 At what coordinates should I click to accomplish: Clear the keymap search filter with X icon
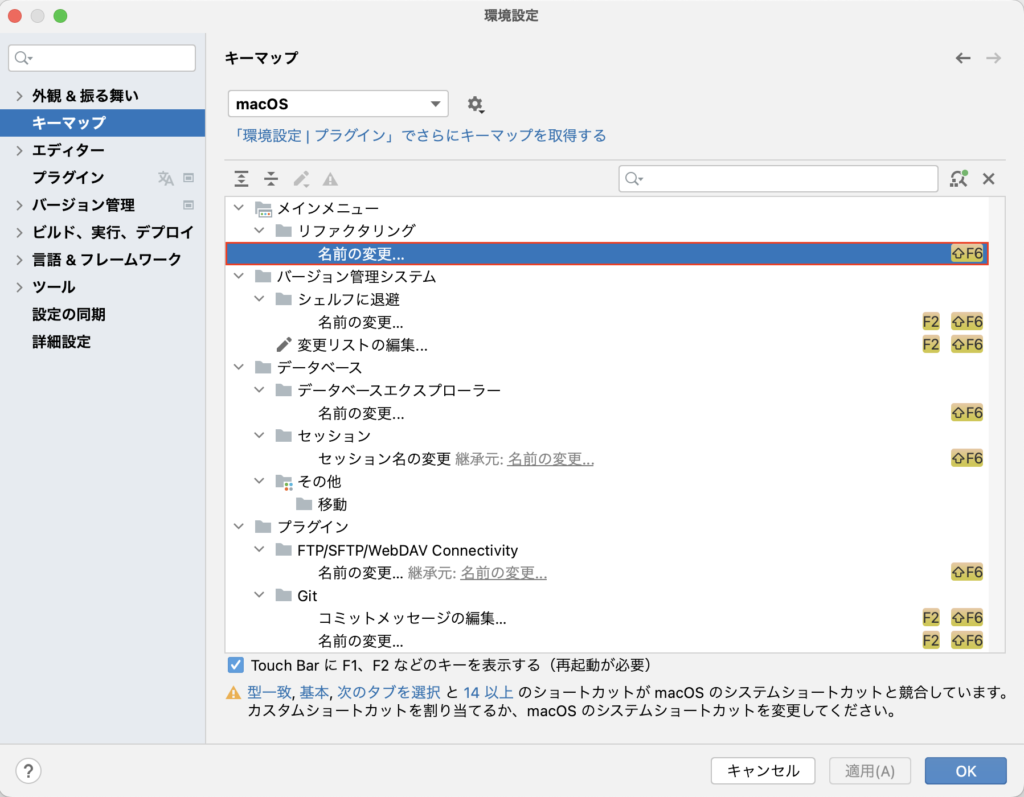(x=989, y=178)
